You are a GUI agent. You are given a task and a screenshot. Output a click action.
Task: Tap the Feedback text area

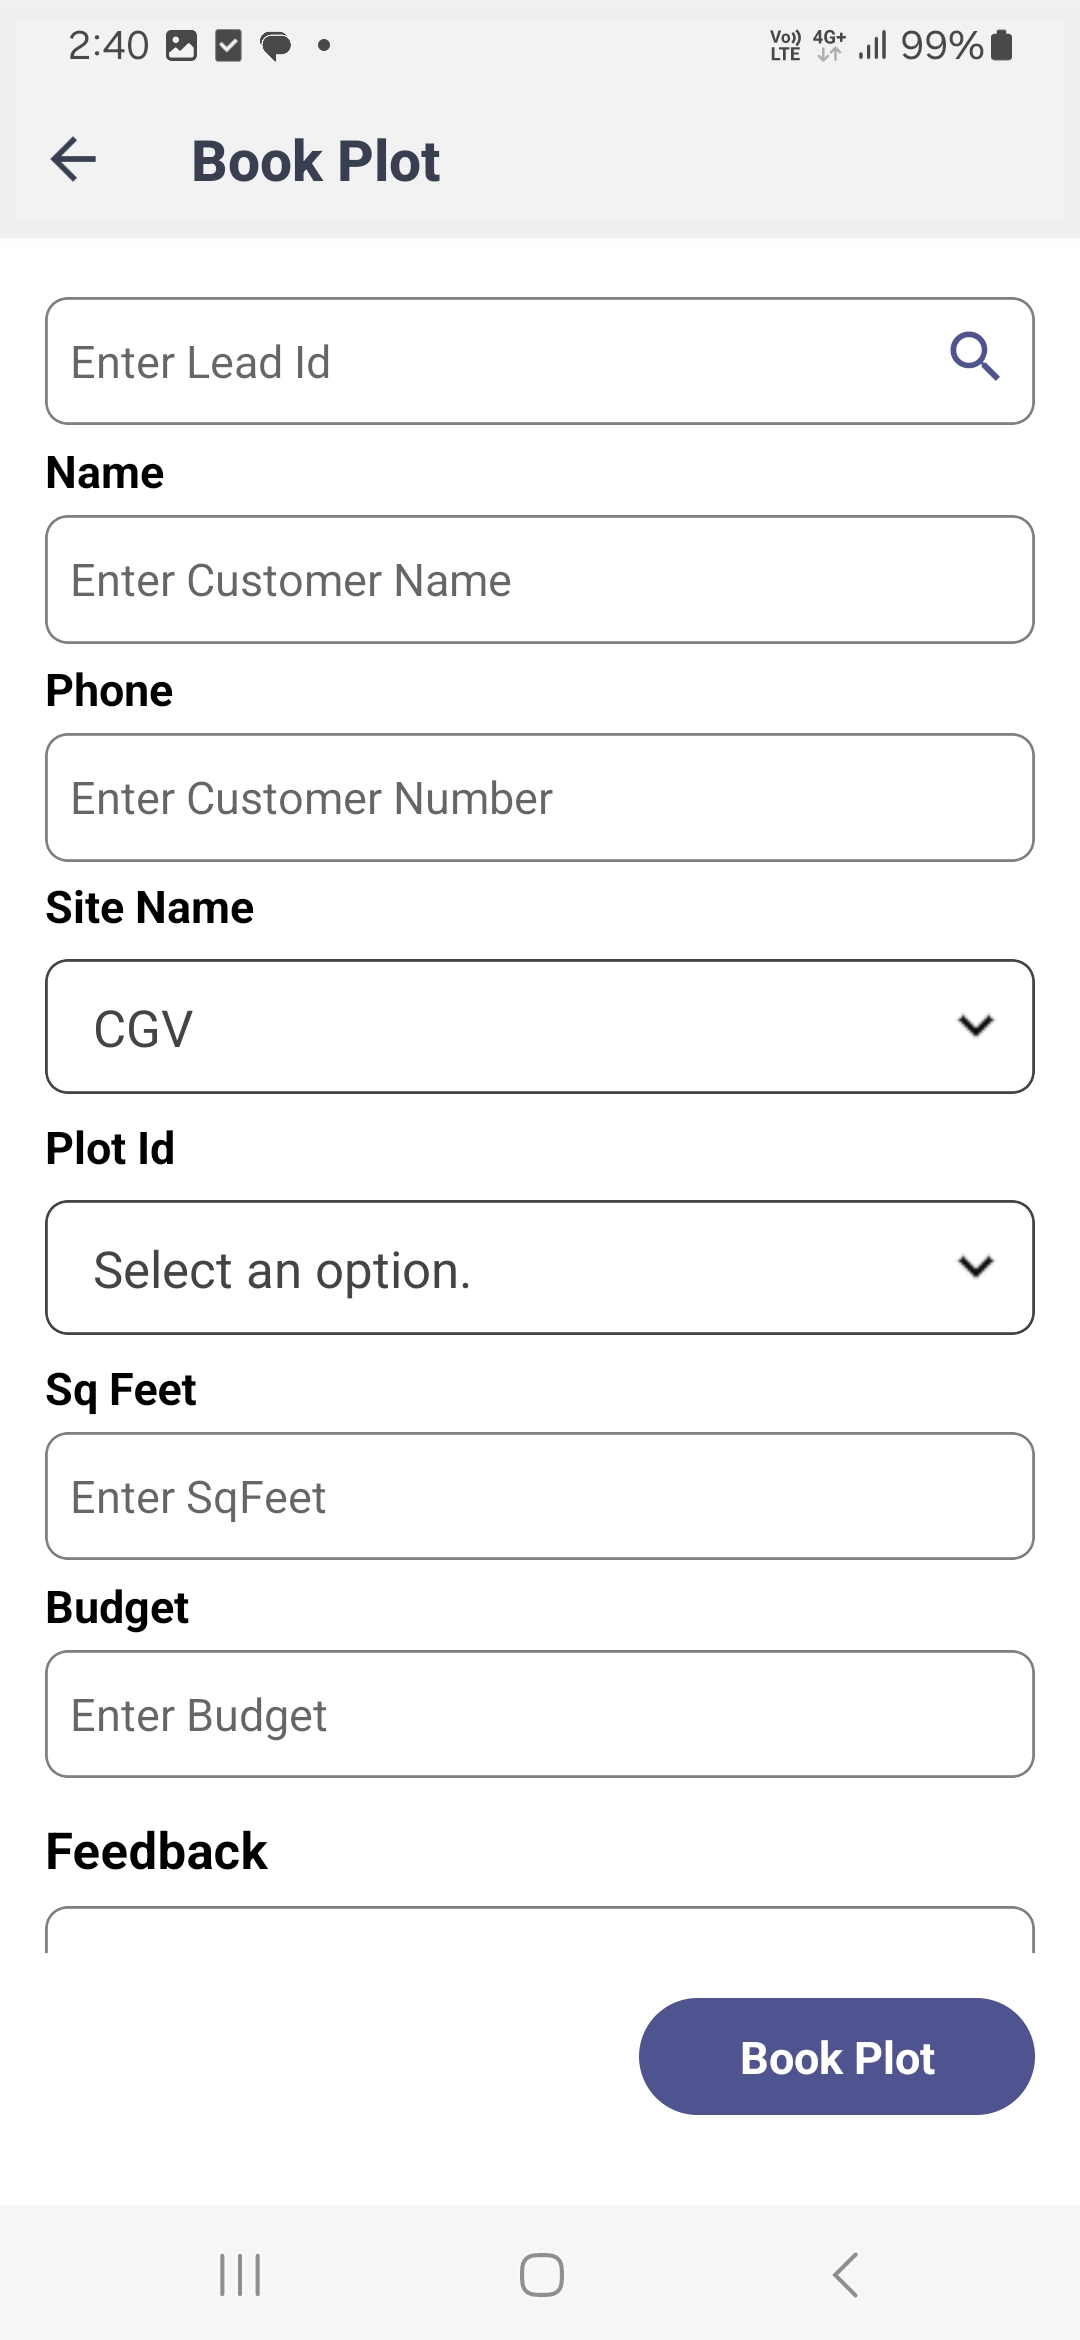point(540,1930)
